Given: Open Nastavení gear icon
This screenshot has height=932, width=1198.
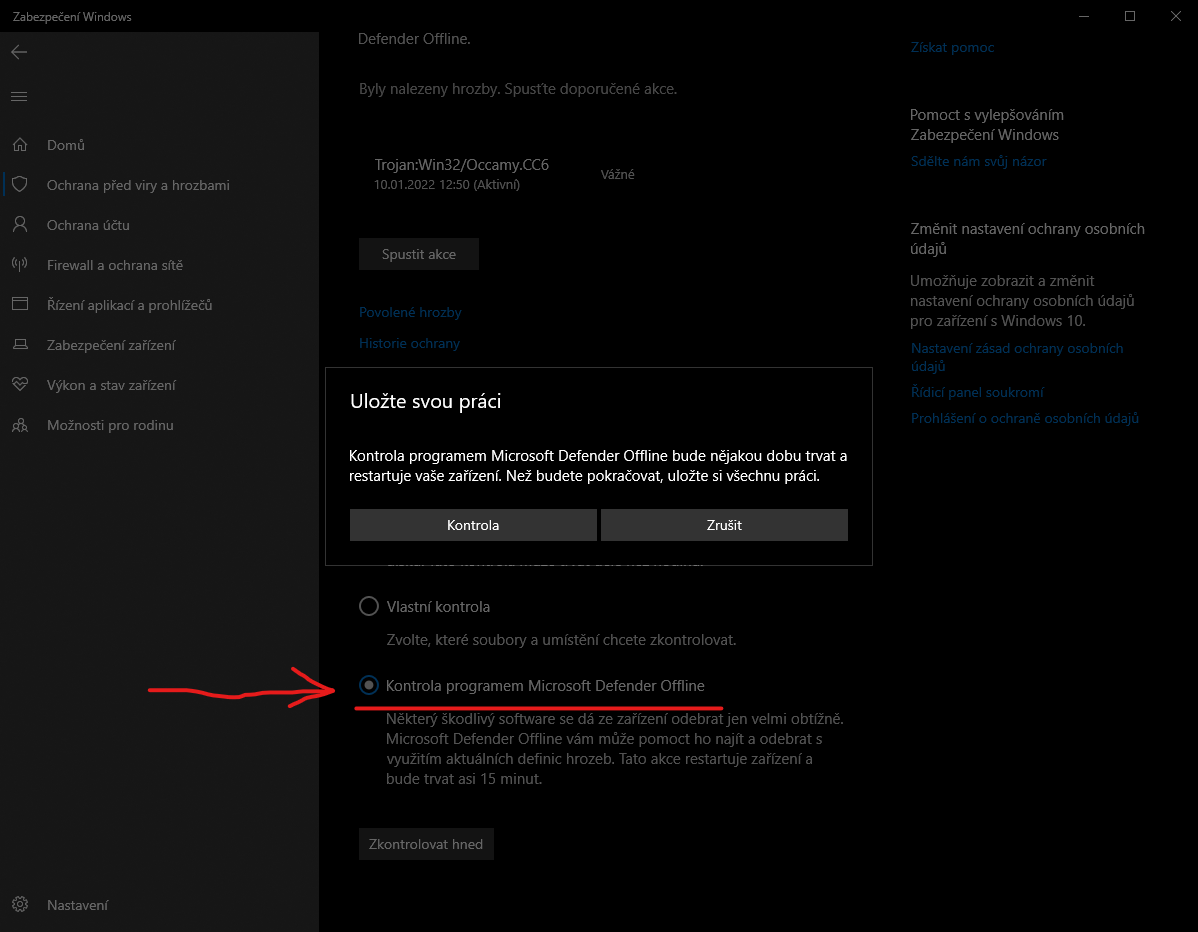Looking at the screenshot, I should [20, 905].
